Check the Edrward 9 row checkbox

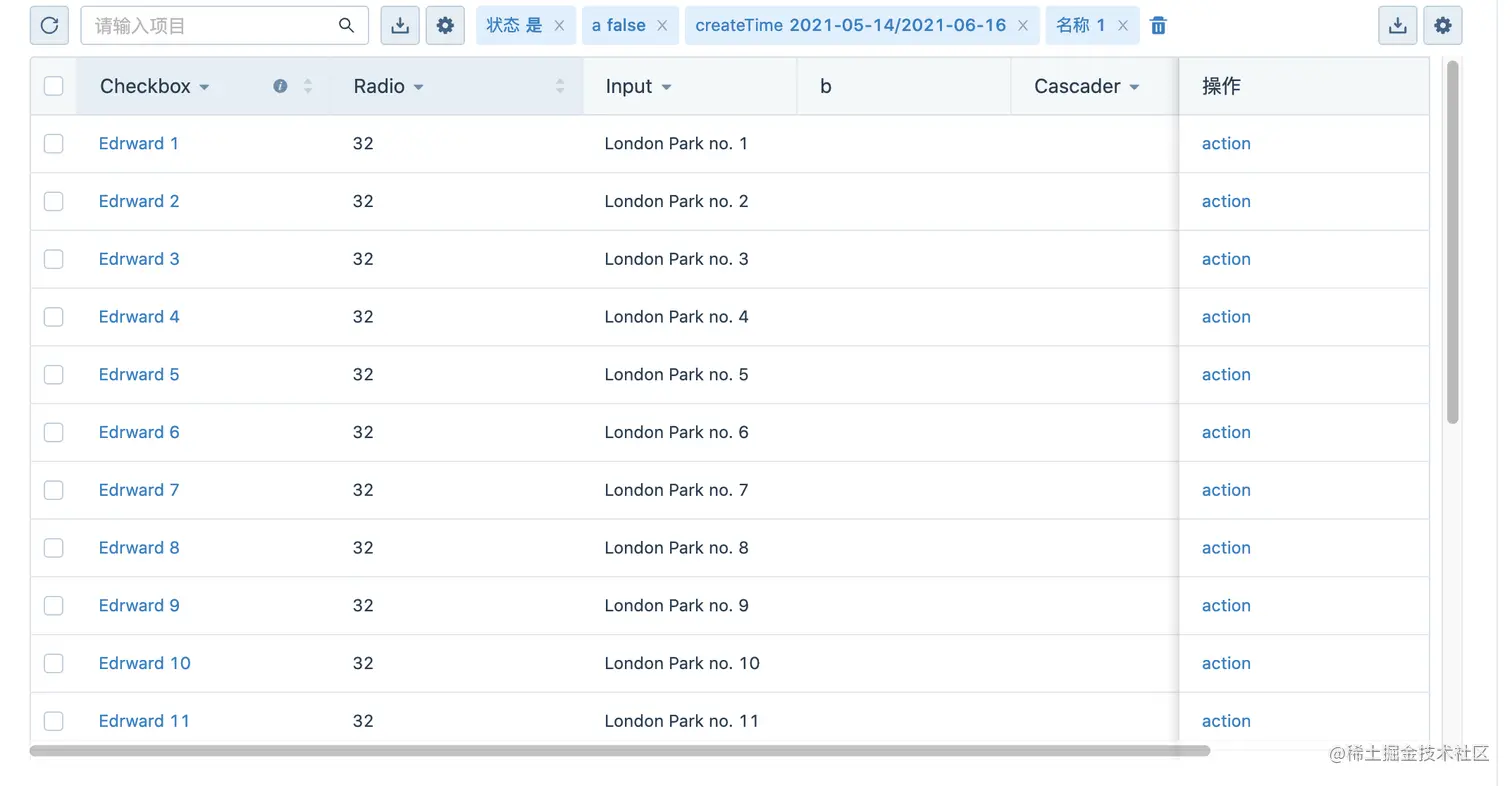pyautogui.click(x=54, y=606)
